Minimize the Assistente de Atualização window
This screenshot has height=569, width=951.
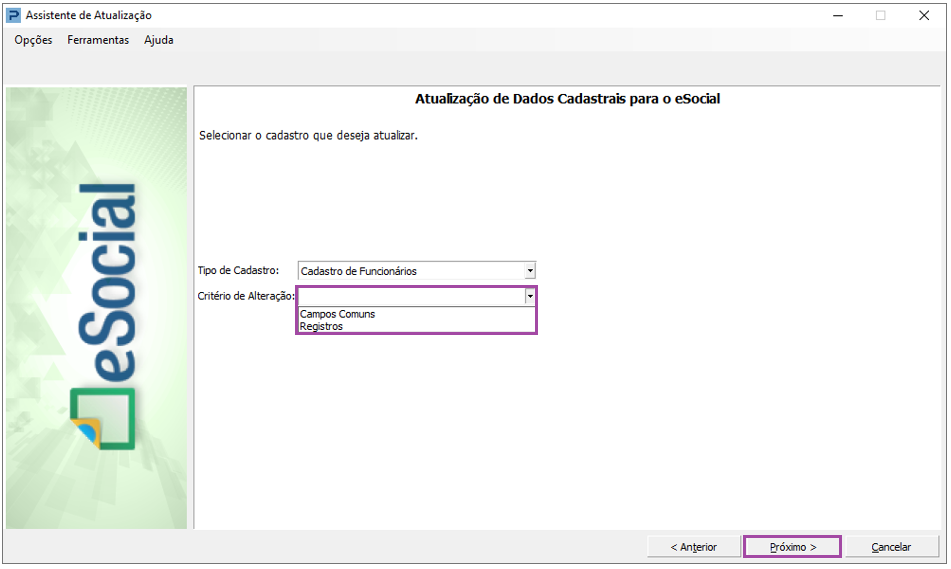(838, 15)
